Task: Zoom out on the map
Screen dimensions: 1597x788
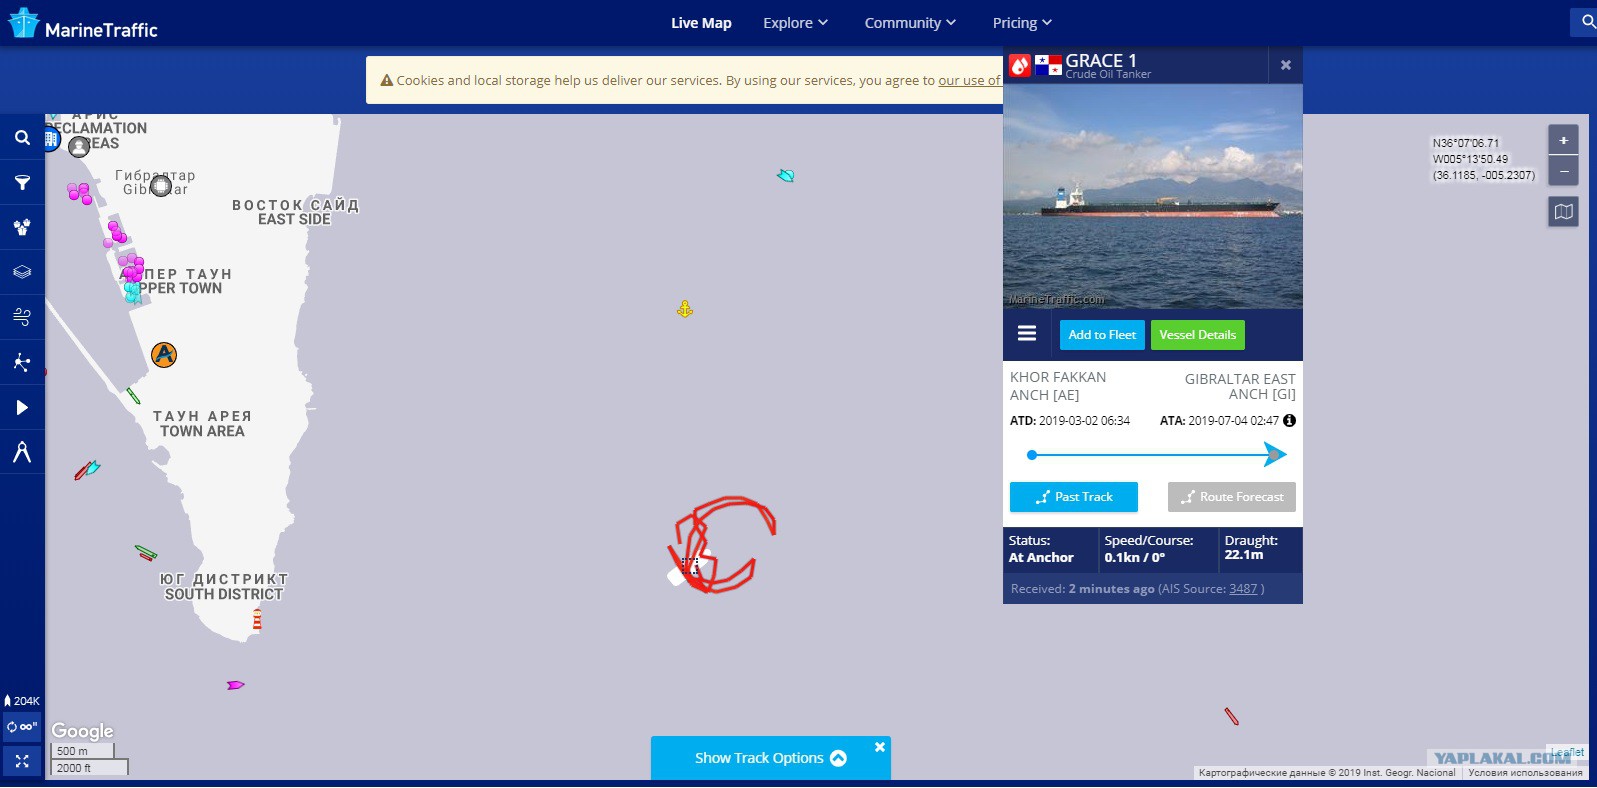Action: tap(1563, 171)
